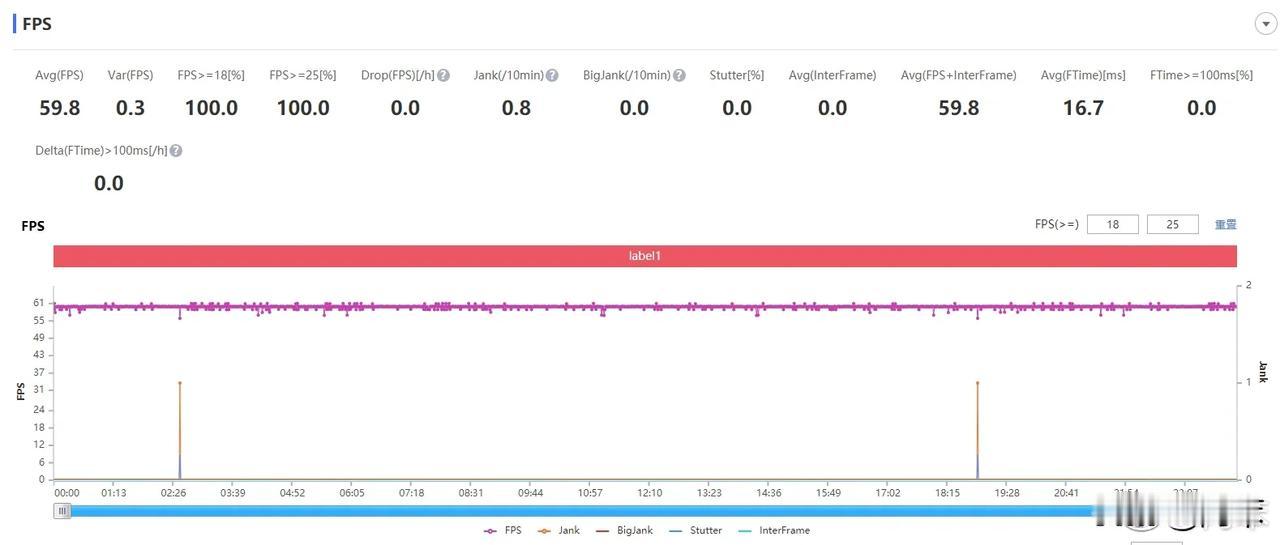Click the blue reset link beside thresholds

(1226, 224)
